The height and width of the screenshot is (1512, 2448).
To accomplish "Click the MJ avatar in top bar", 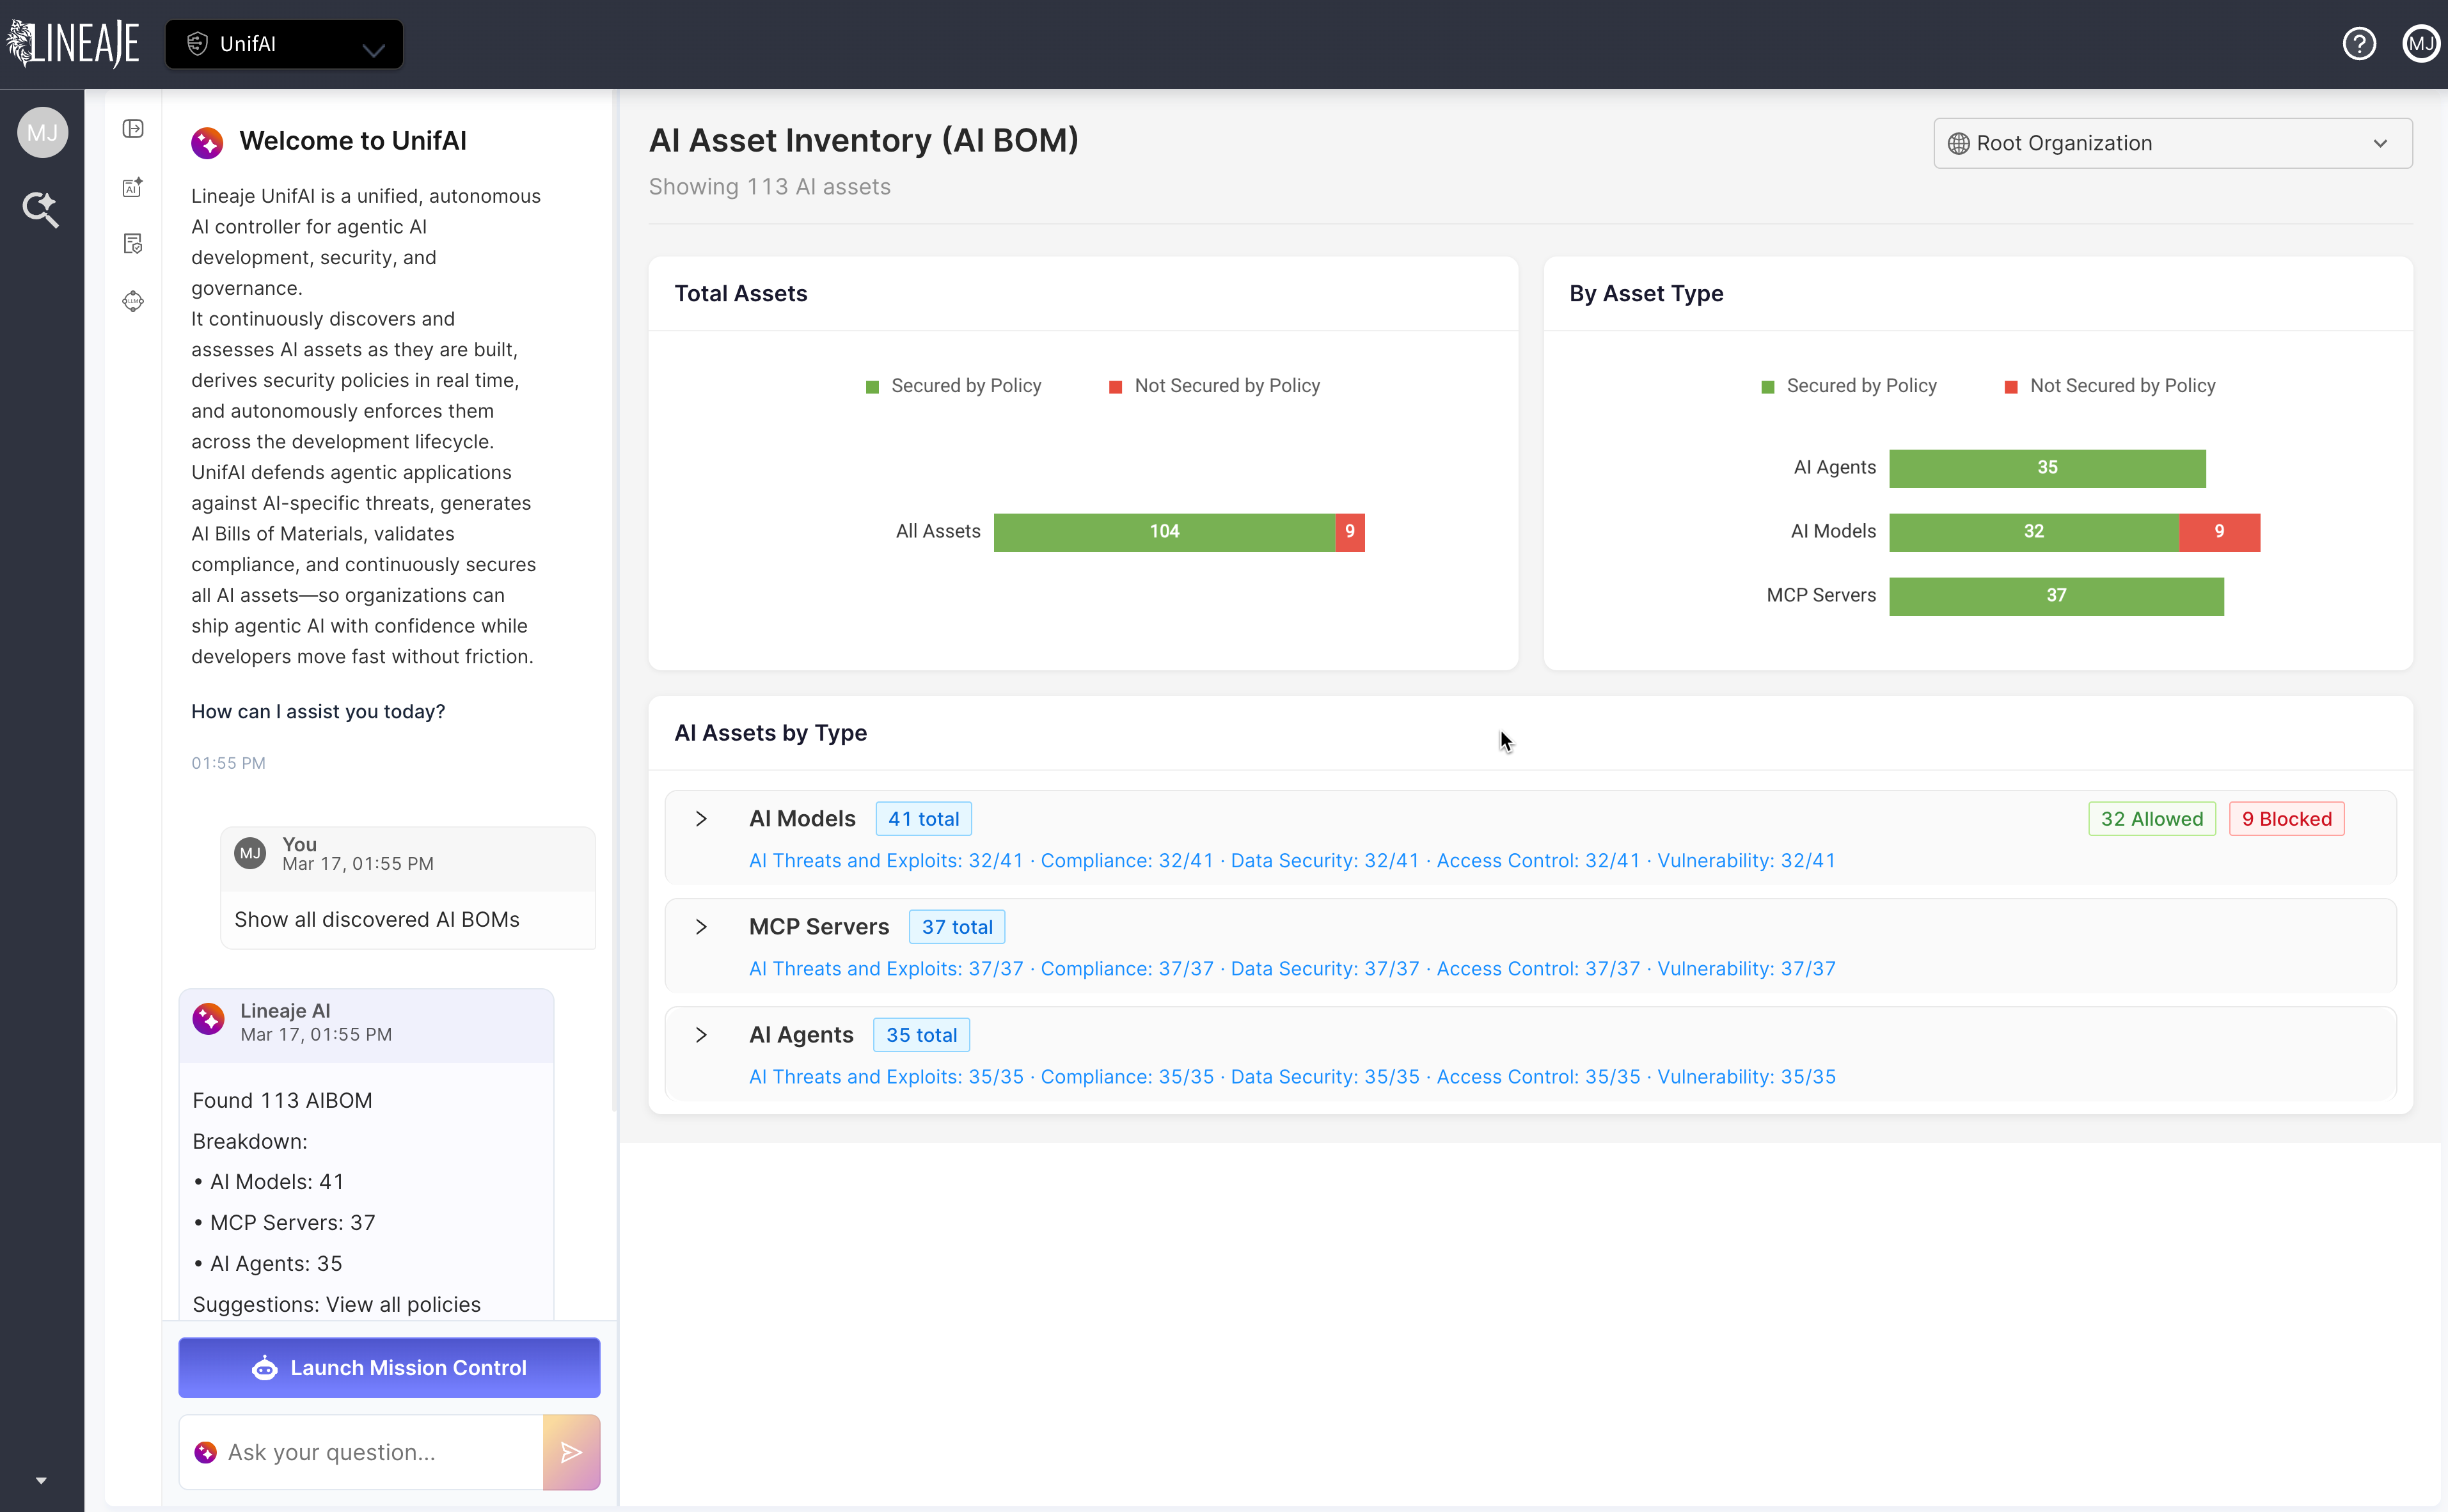I will click(x=2420, y=44).
